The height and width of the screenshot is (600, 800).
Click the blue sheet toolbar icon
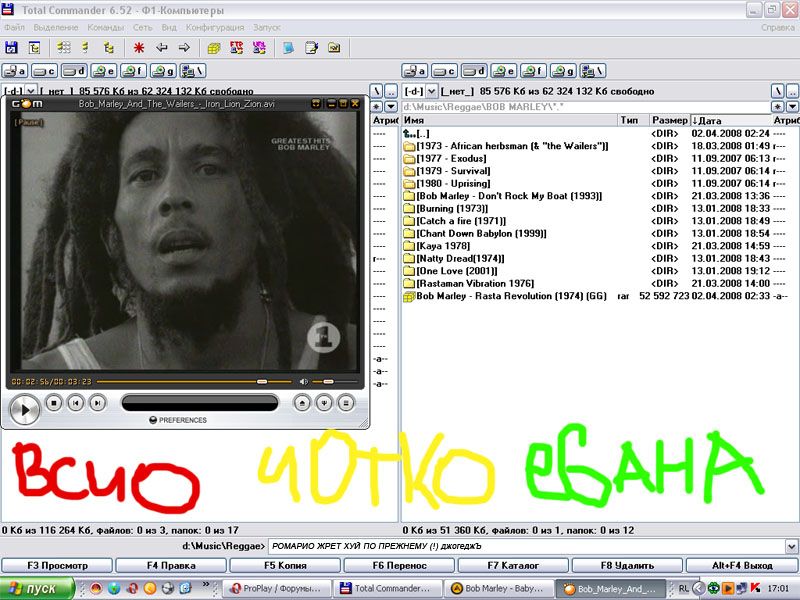pos(288,48)
